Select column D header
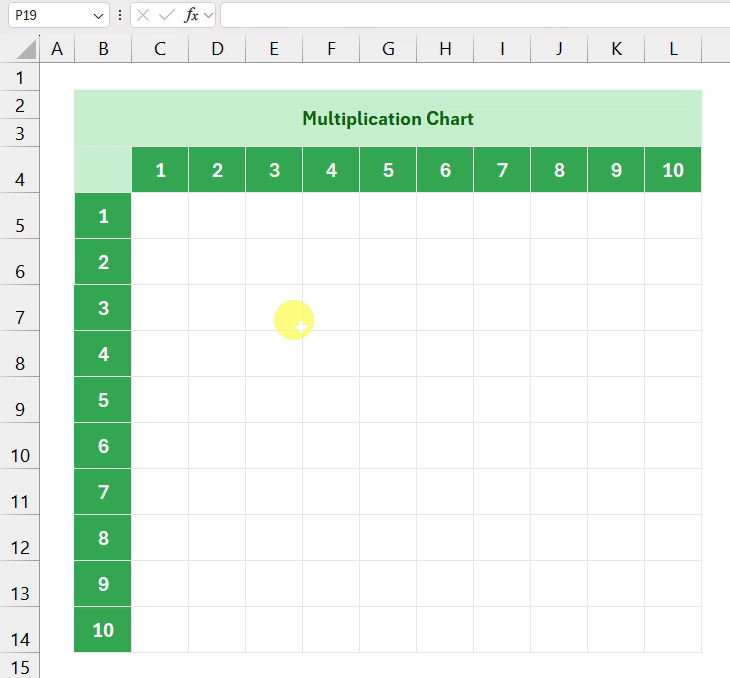This screenshot has height=678, width=730. tap(217, 49)
